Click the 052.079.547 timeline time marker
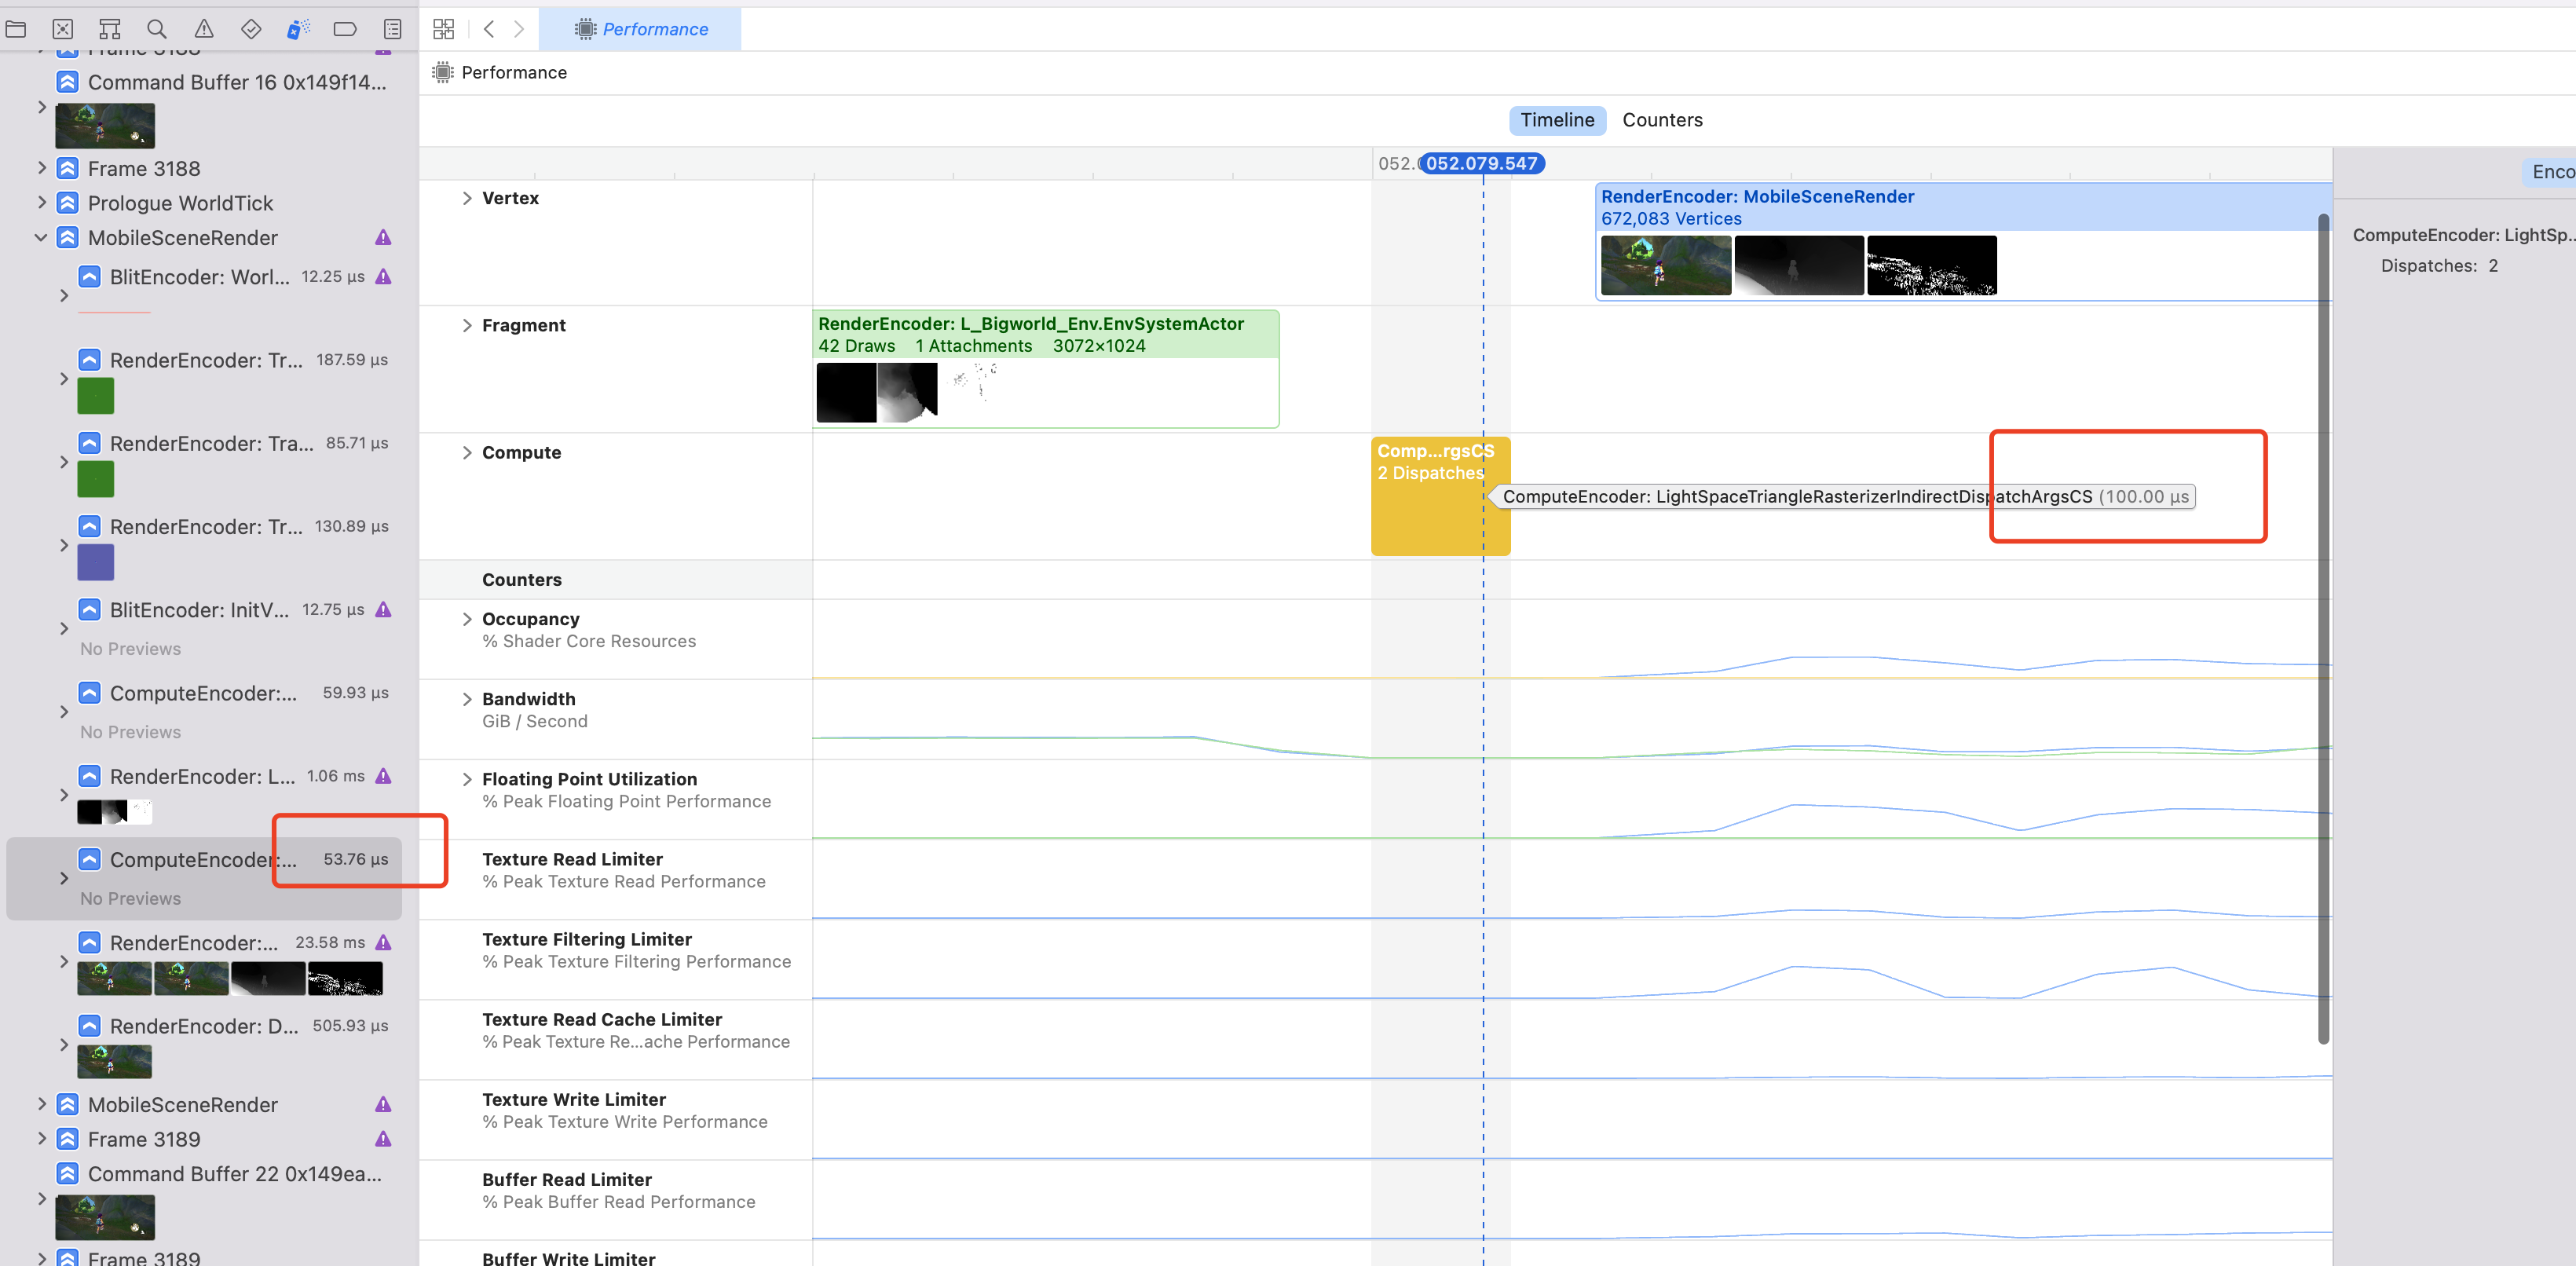Image resolution: width=2576 pixels, height=1266 pixels. click(x=1481, y=163)
